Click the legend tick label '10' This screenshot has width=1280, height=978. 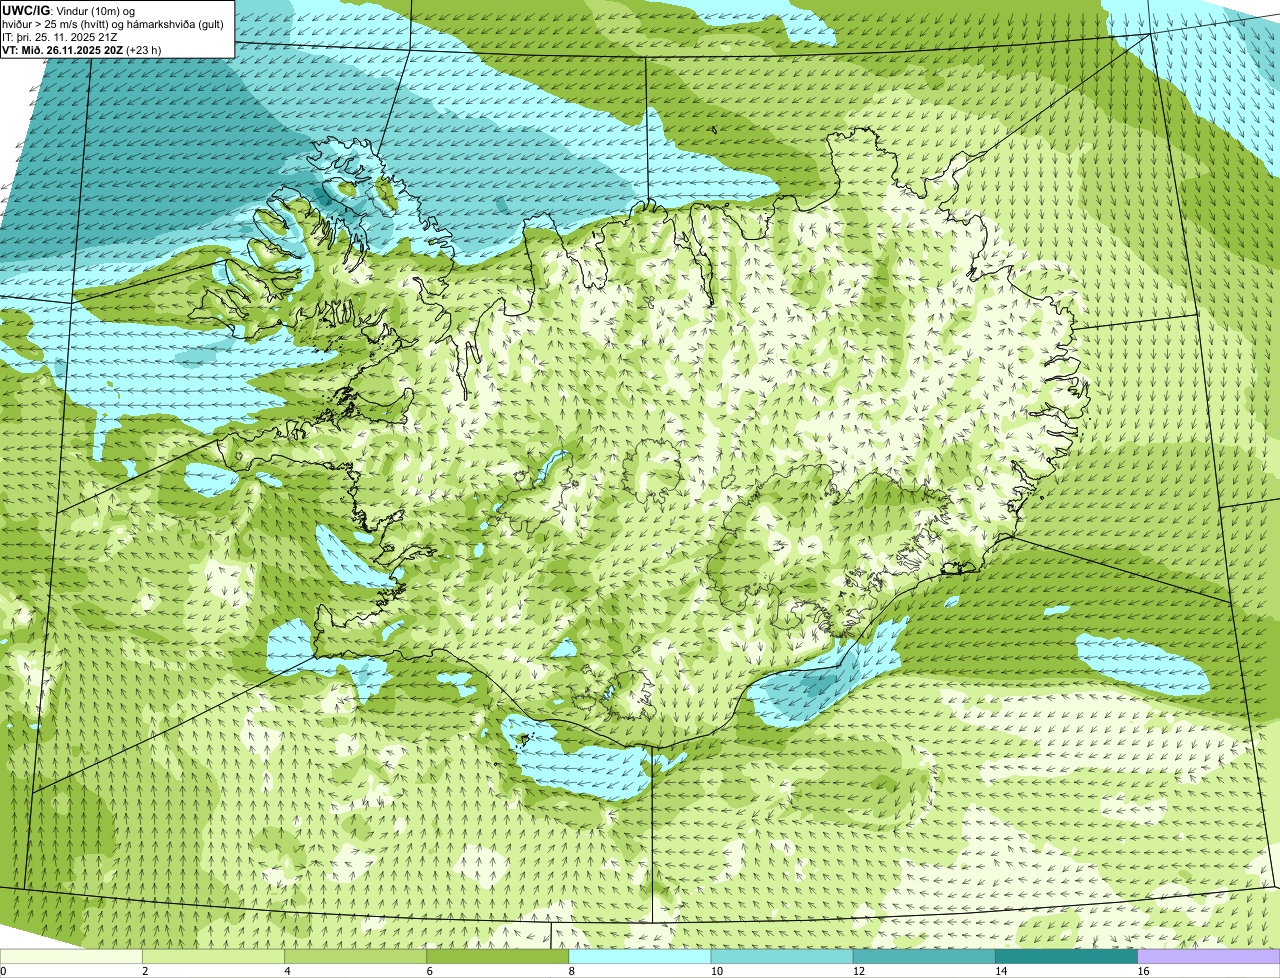[x=716, y=971]
